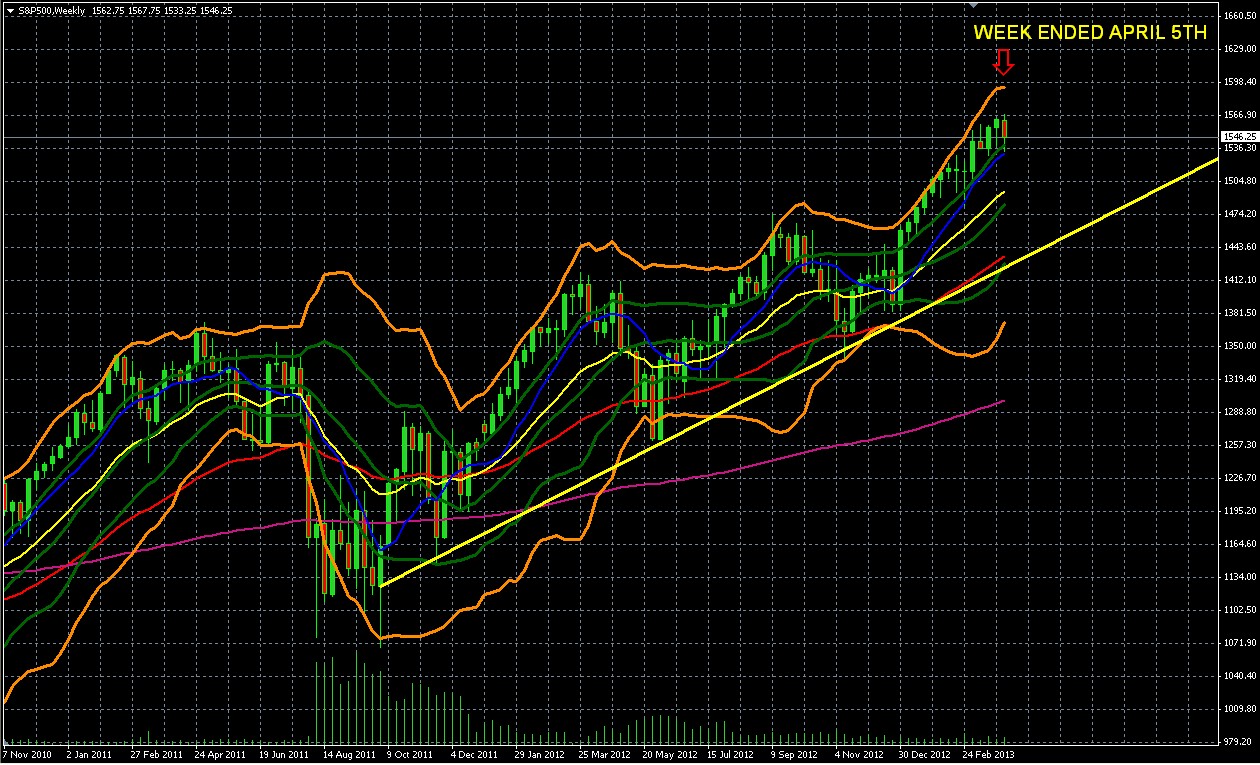Click the 1288.80 price axis label
Screen dimensions: 1260x765
pyautogui.click(x=1239, y=412)
